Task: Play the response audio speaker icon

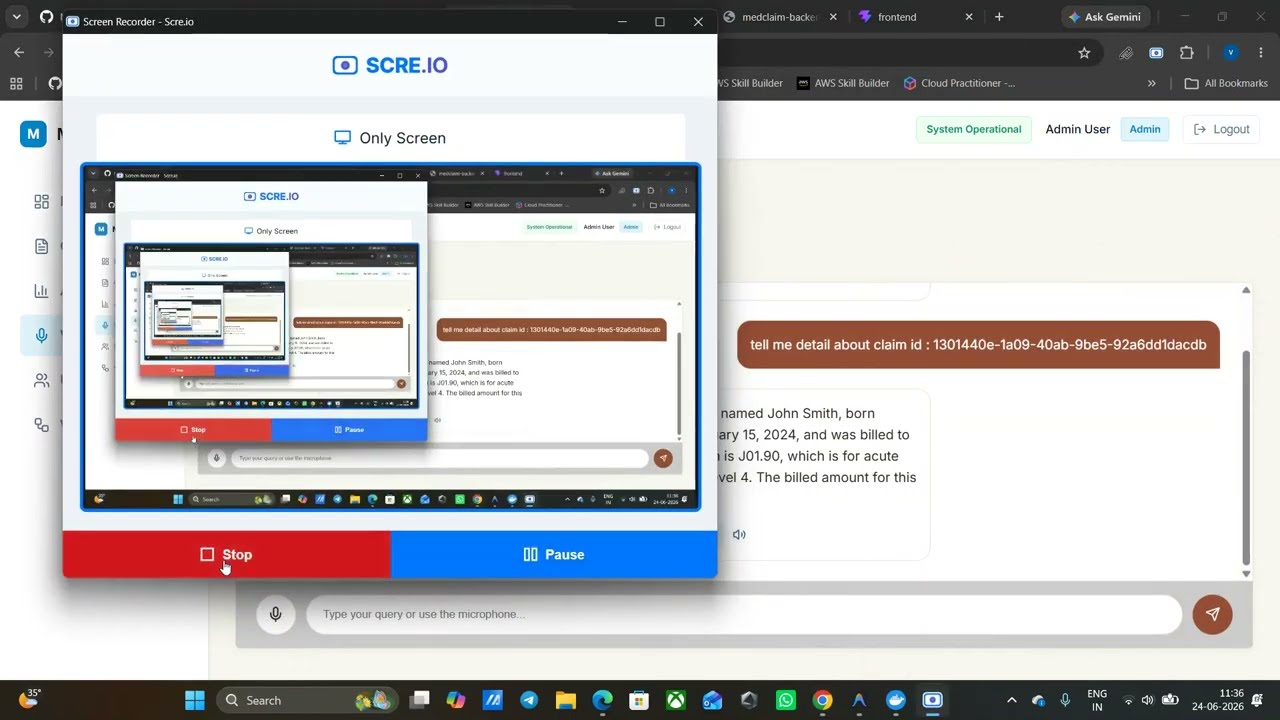Action: pyautogui.click(x=739, y=534)
